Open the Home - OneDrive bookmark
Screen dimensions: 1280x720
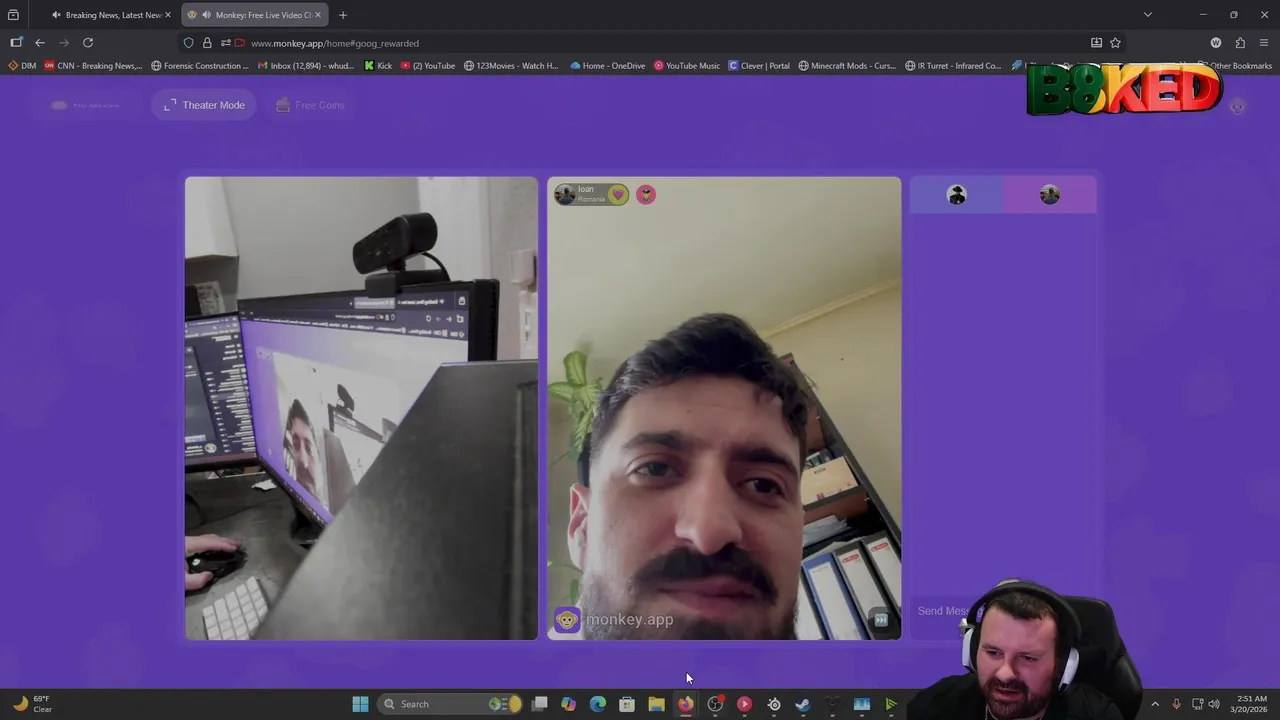pos(608,66)
